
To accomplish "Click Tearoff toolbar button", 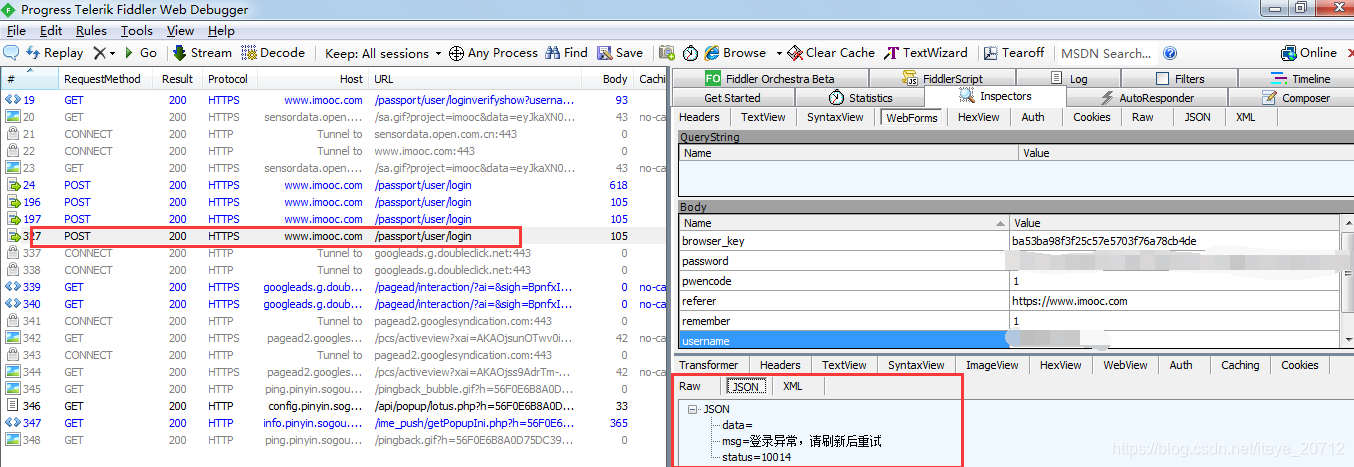I will (x=1014, y=53).
